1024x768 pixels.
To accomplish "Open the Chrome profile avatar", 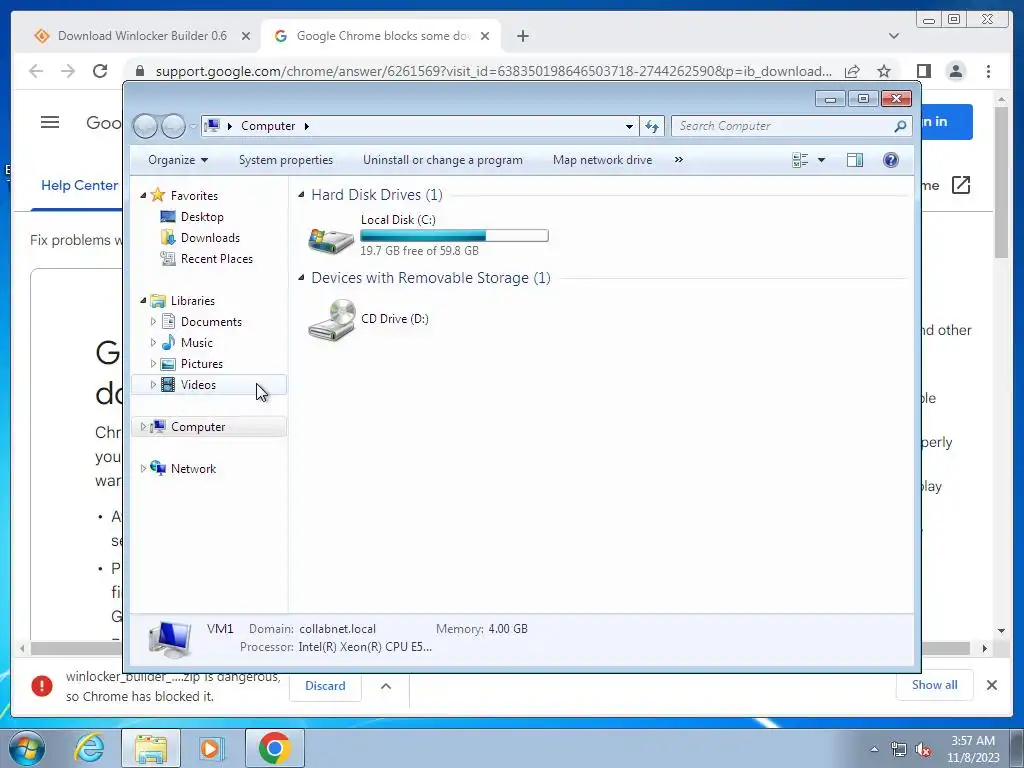I will point(955,71).
